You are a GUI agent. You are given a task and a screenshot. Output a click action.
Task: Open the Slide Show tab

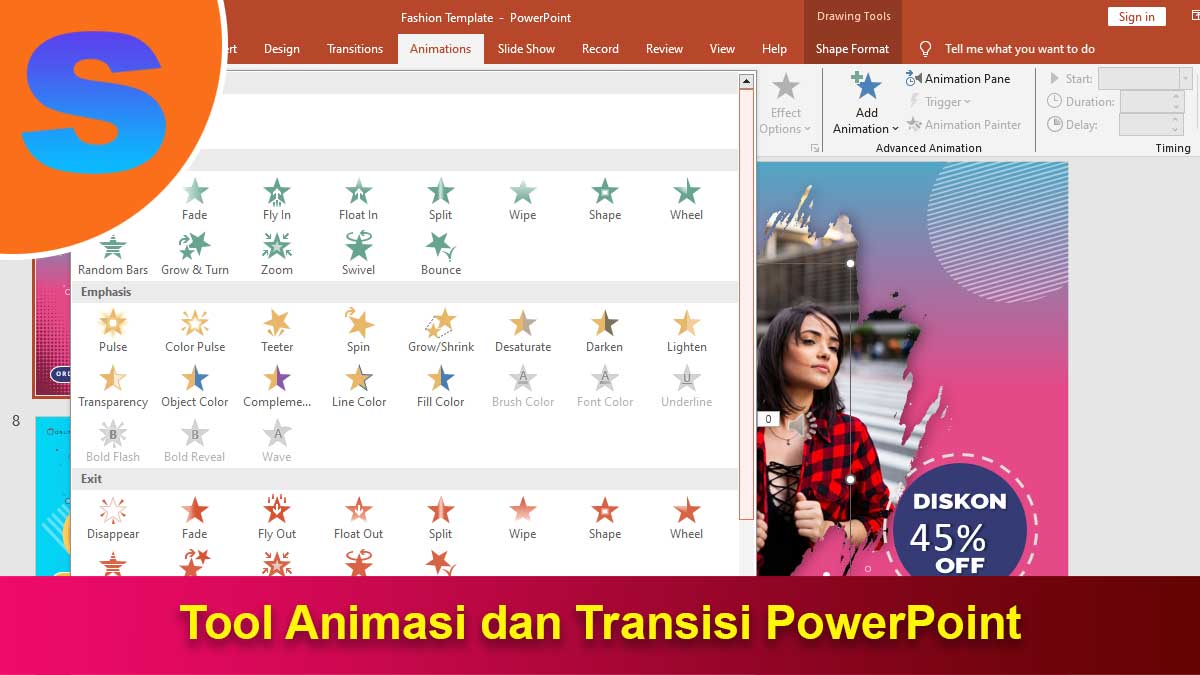[526, 49]
